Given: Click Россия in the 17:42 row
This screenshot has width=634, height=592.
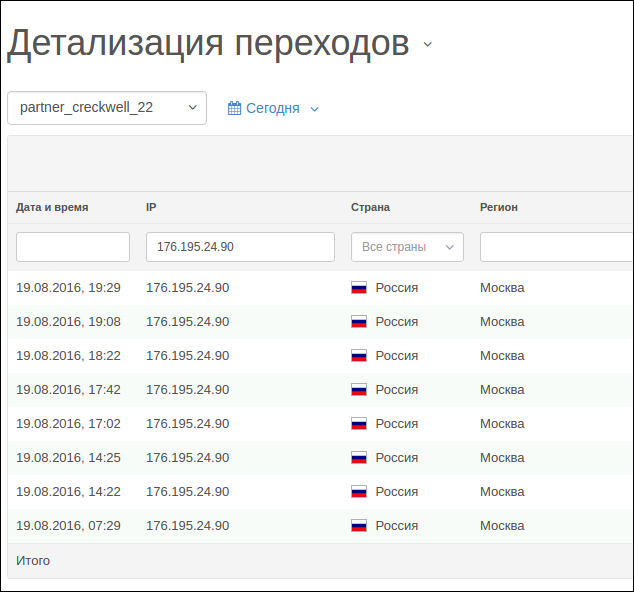Looking at the screenshot, I should pos(397,389).
